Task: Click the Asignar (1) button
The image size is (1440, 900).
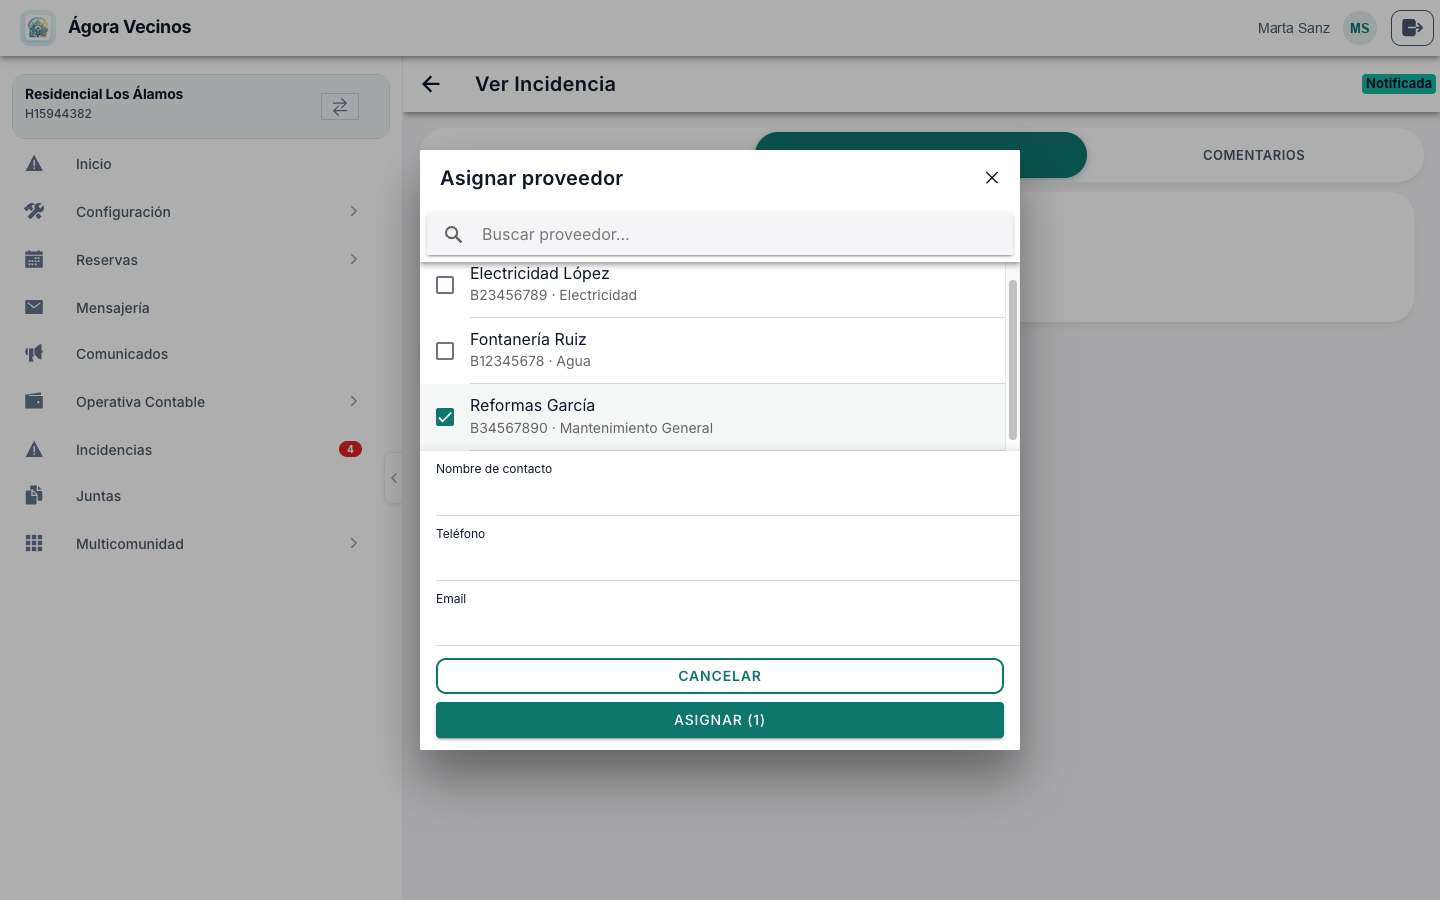Action: (720, 720)
